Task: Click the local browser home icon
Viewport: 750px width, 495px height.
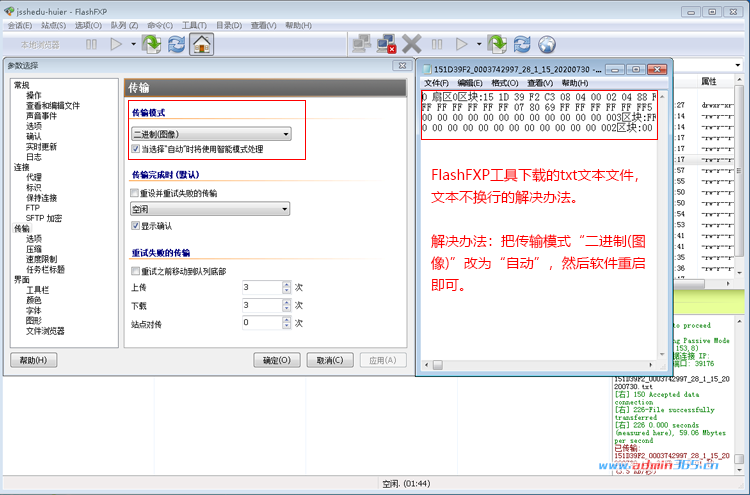Action: pos(201,44)
